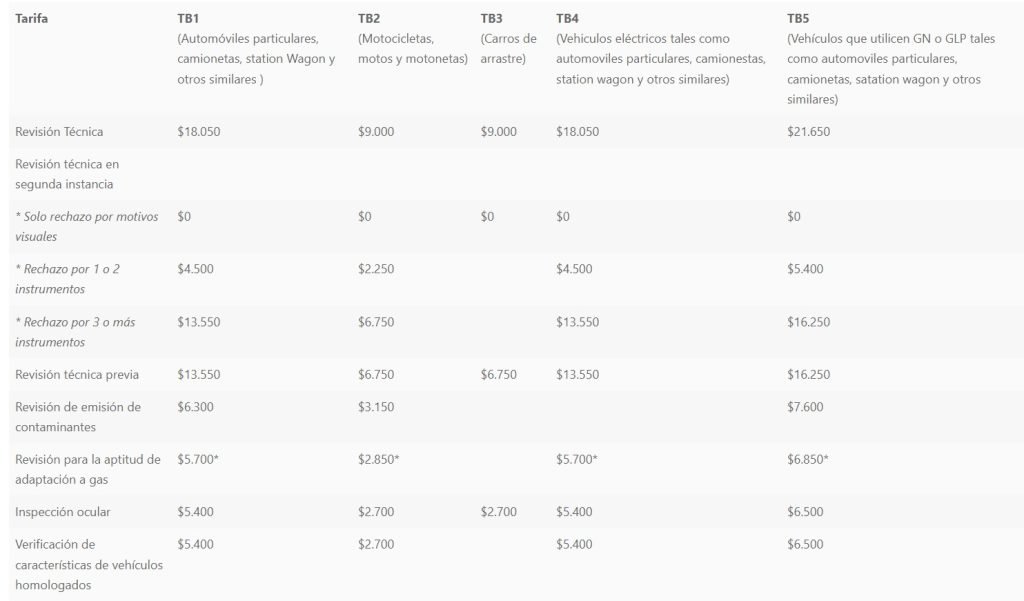Click the Revisión Técnica row label

59,131
